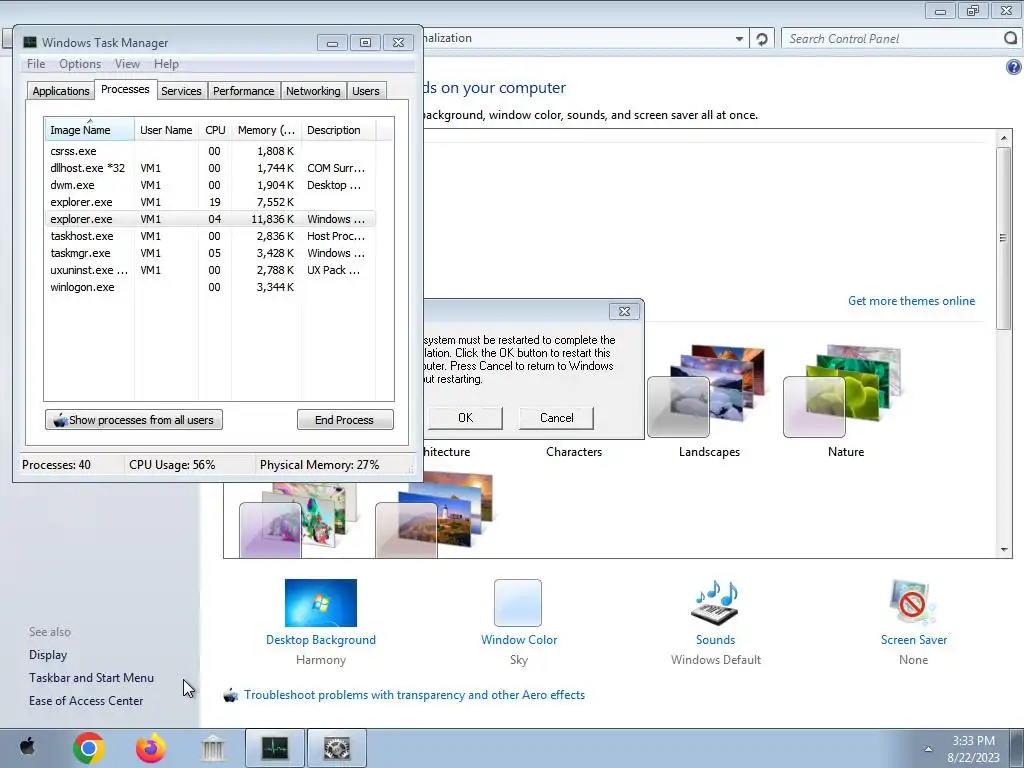The width and height of the screenshot is (1024, 768).
Task: Select the winlogon.exe process
Action: coord(210,287)
